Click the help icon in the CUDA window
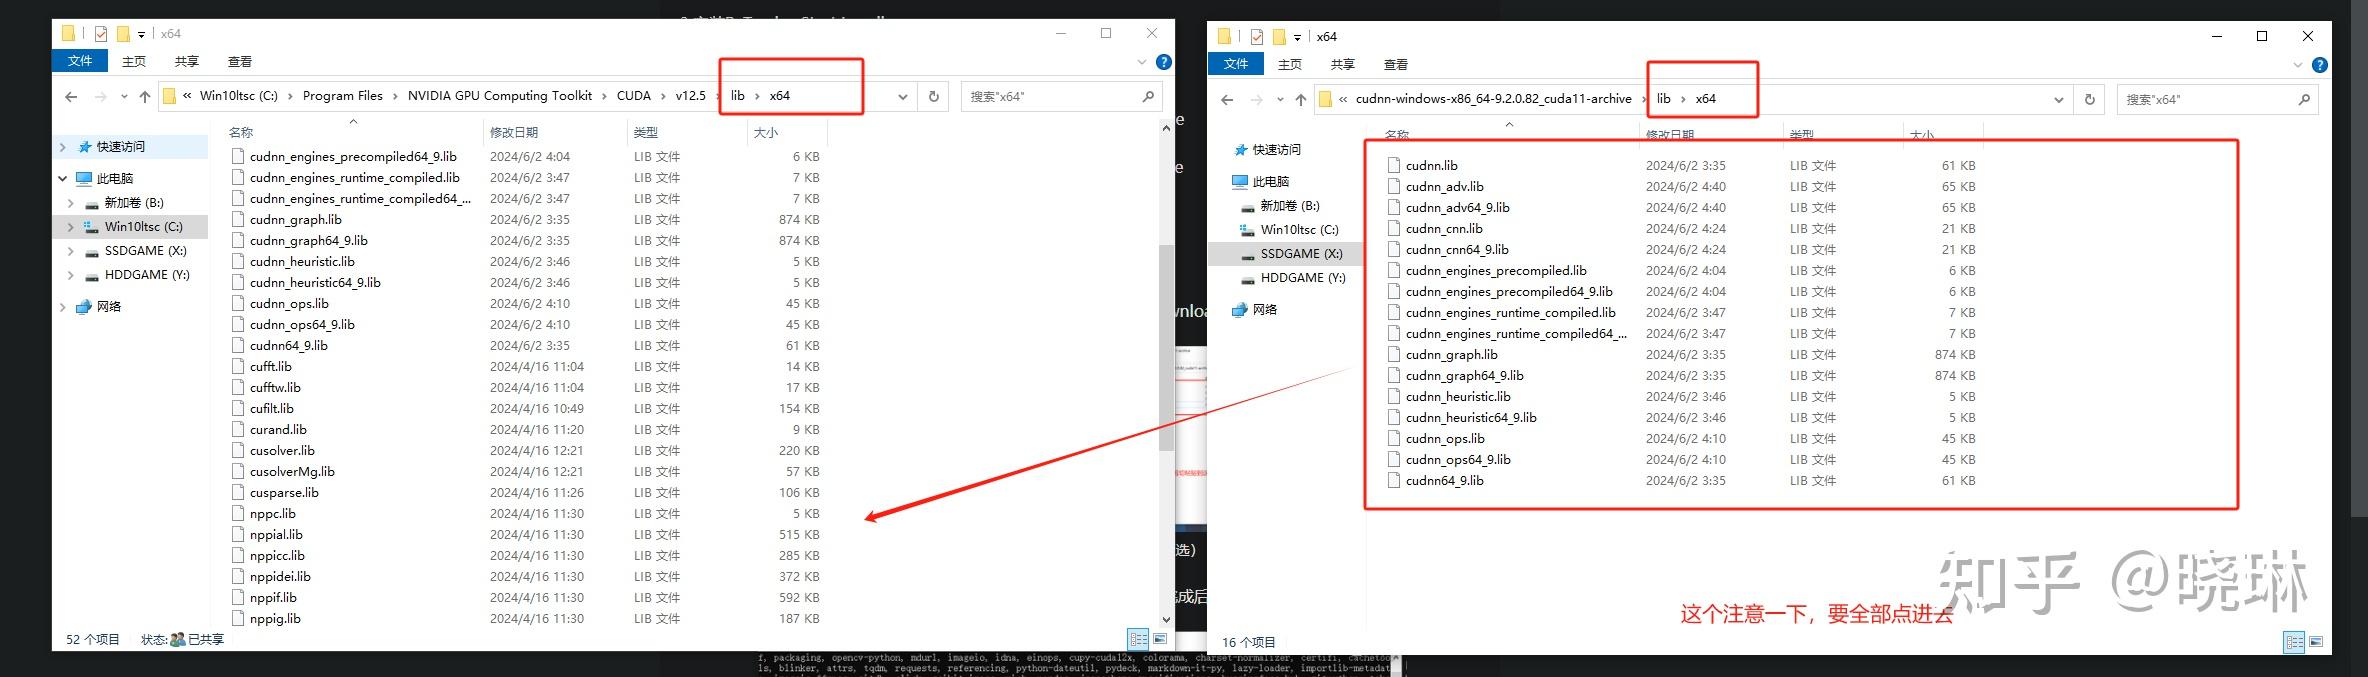The image size is (2368, 677). click(x=1164, y=62)
